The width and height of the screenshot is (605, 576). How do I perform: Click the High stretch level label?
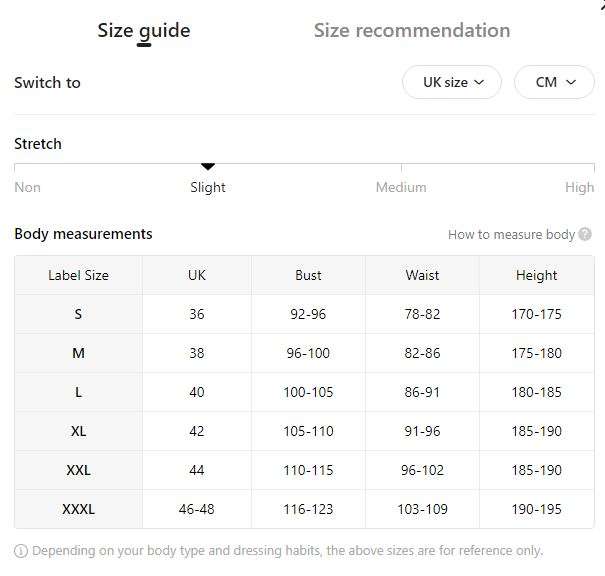[580, 187]
